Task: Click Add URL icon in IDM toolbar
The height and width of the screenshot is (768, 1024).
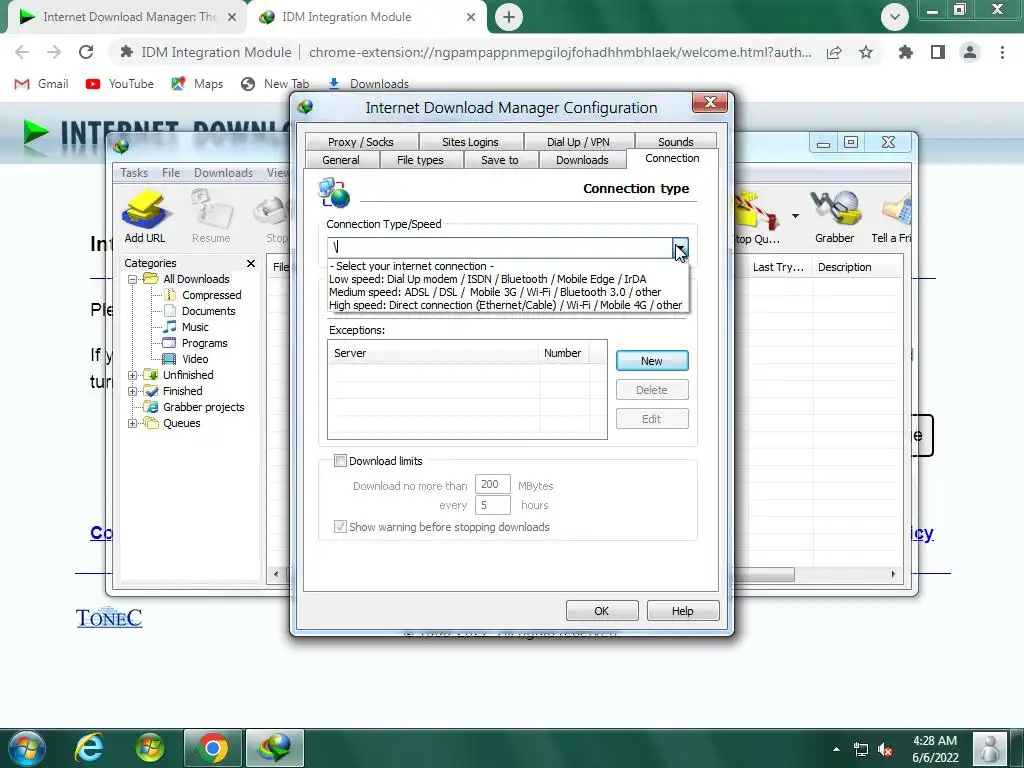Action: point(145,217)
